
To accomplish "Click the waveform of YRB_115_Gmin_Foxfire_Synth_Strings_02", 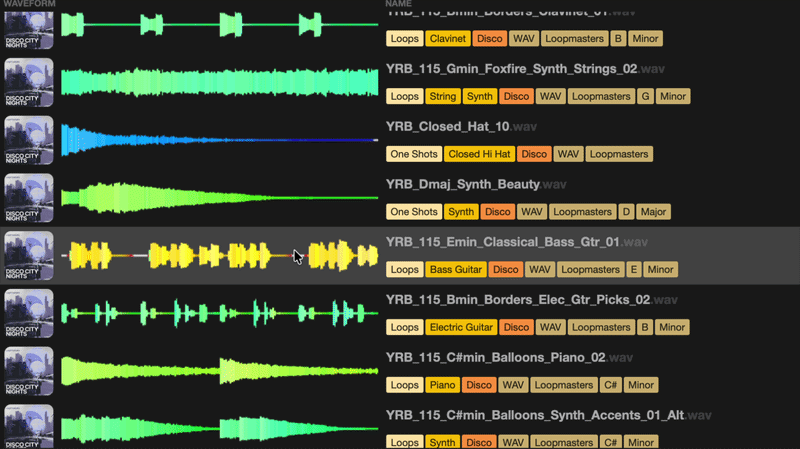I will click(219, 82).
